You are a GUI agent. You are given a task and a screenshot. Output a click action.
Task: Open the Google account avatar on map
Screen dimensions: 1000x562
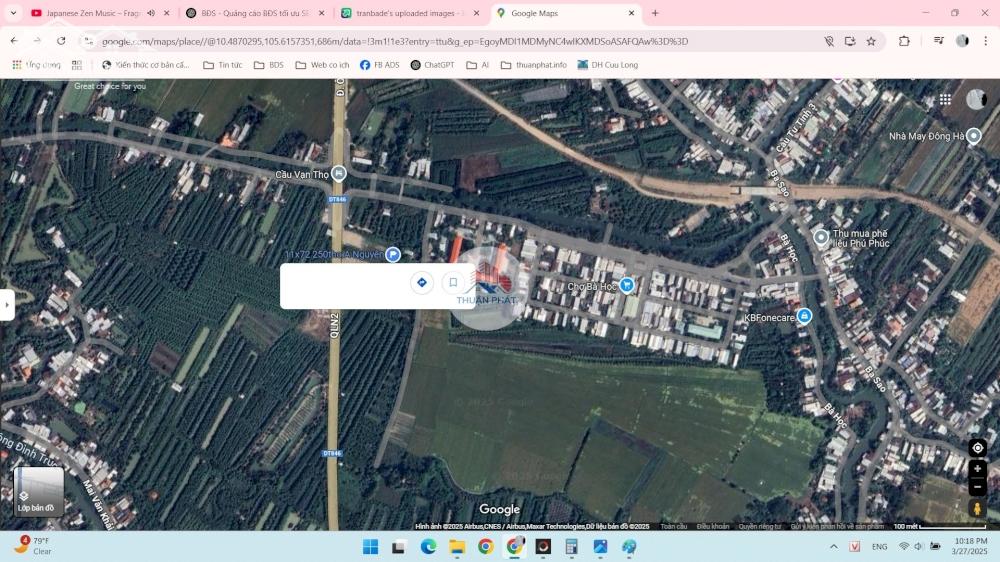coord(976,100)
